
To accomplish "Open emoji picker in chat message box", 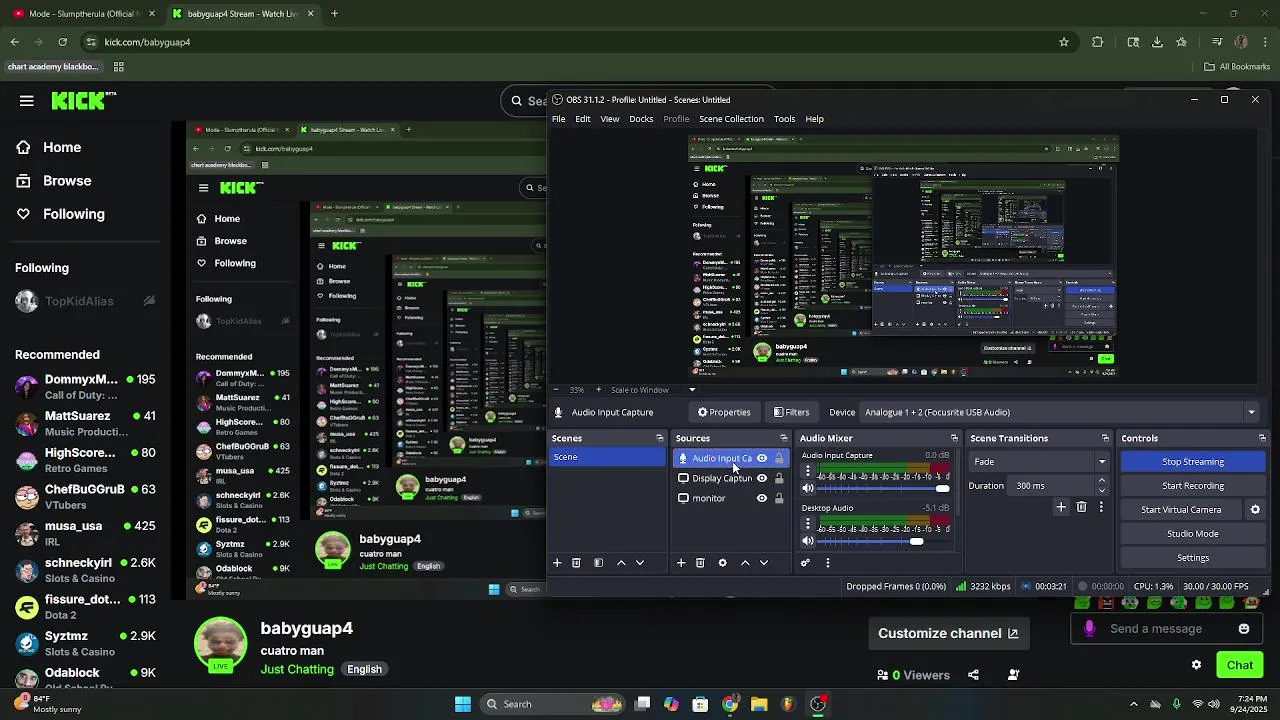I will tap(1244, 629).
